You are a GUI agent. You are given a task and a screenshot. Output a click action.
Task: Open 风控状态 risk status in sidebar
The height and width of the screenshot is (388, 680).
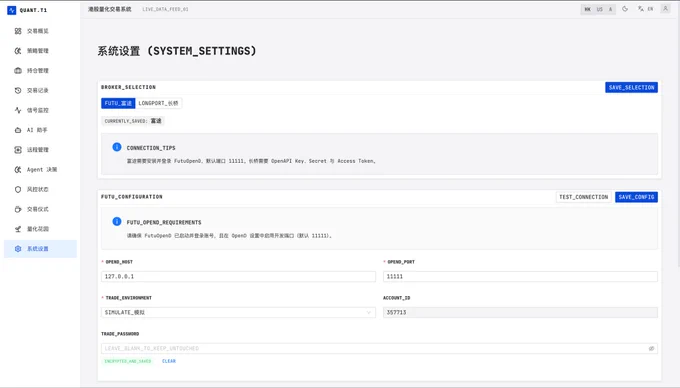pos(40,189)
